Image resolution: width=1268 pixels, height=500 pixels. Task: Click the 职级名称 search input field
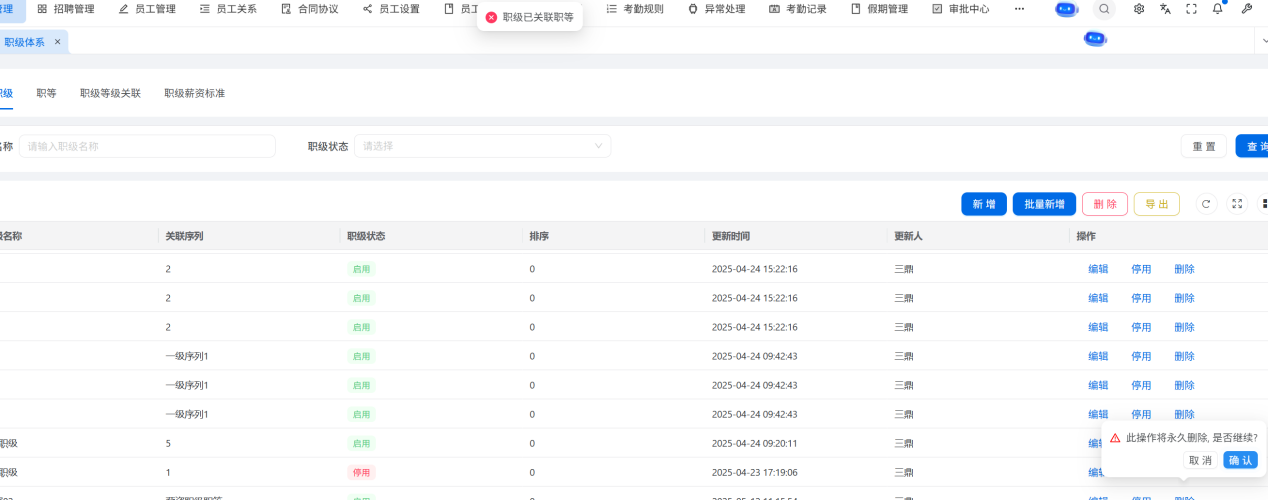[x=147, y=146]
